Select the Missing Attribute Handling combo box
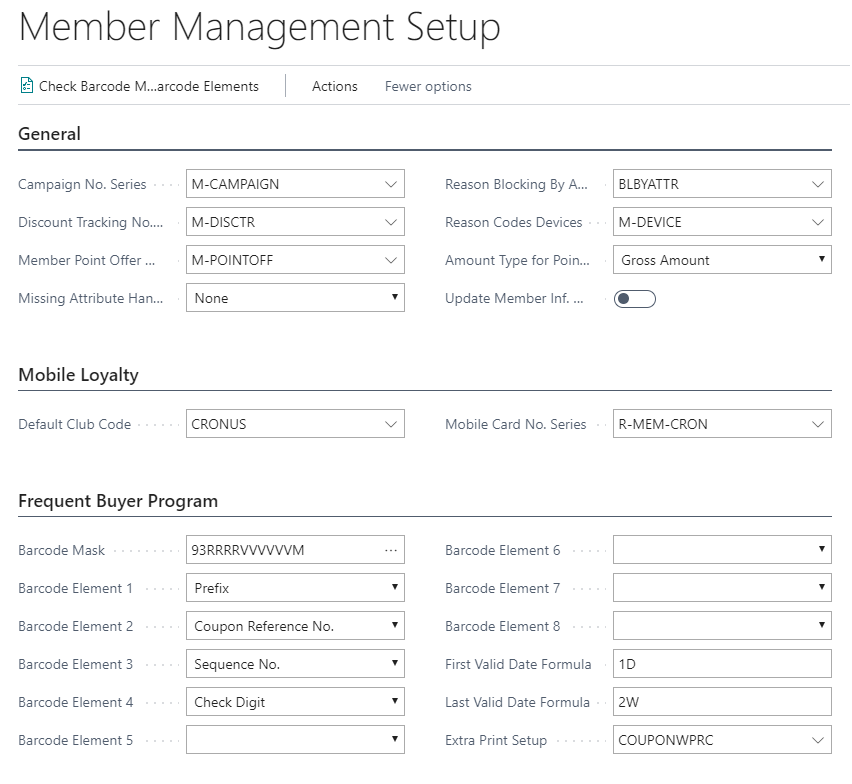Viewport: 852px width, 784px height. point(295,298)
